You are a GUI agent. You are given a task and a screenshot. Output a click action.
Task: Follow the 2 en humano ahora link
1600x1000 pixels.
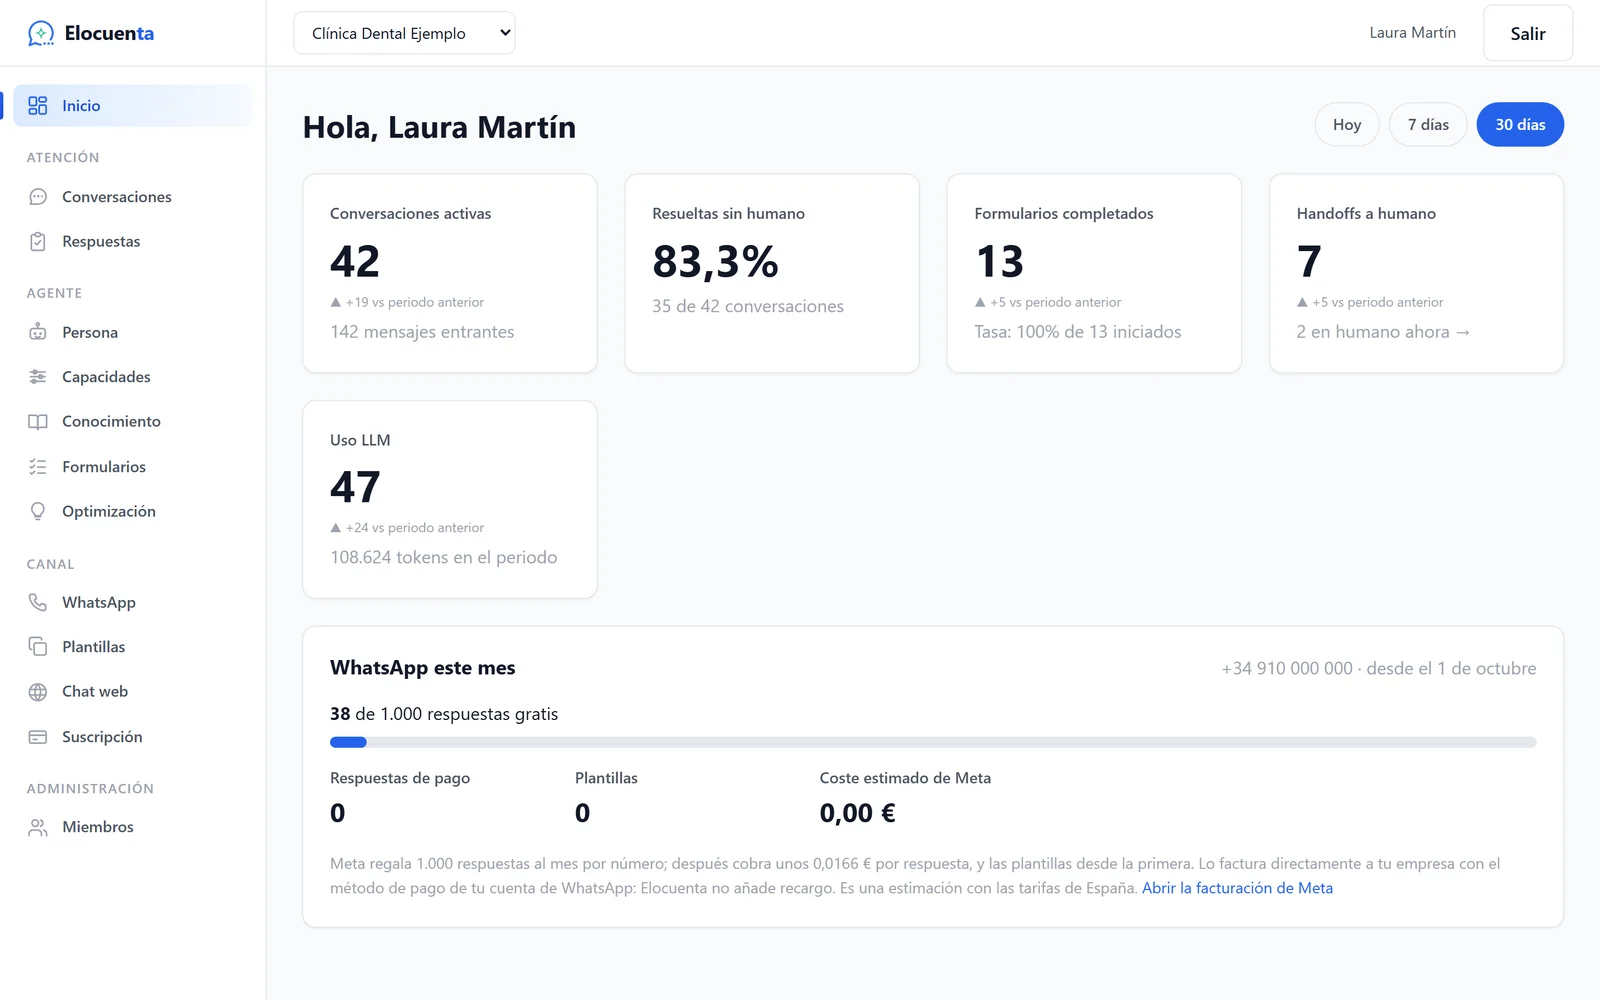click(1383, 332)
